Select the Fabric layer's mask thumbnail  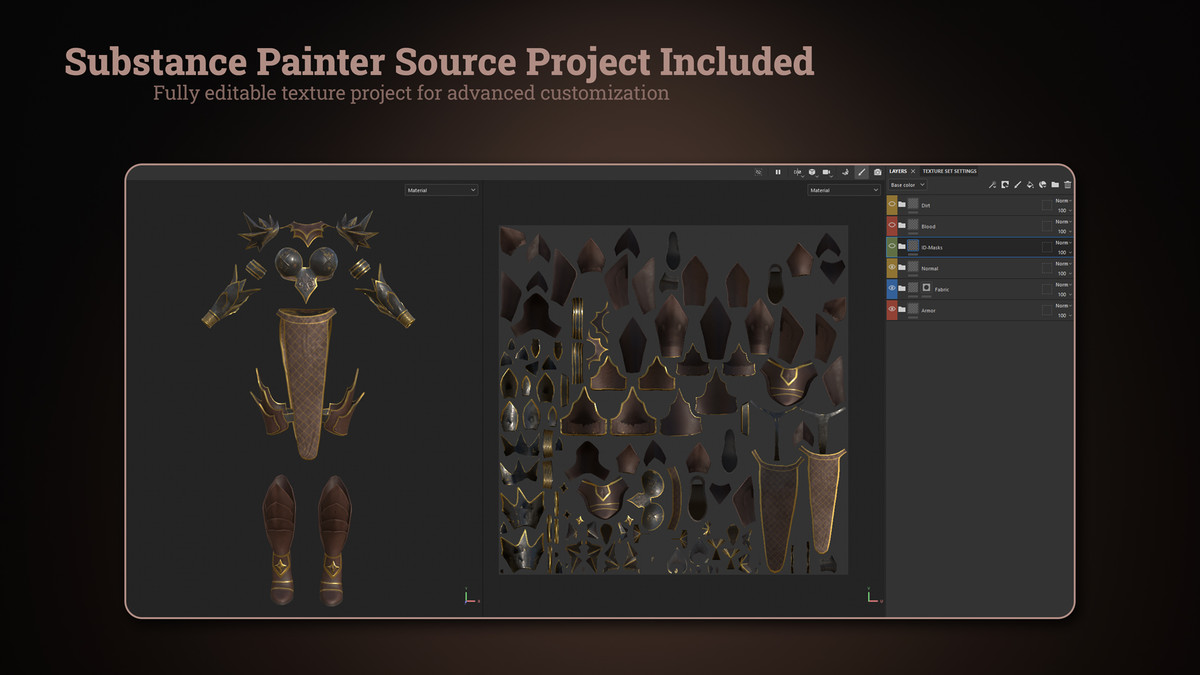[x=926, y=288]
